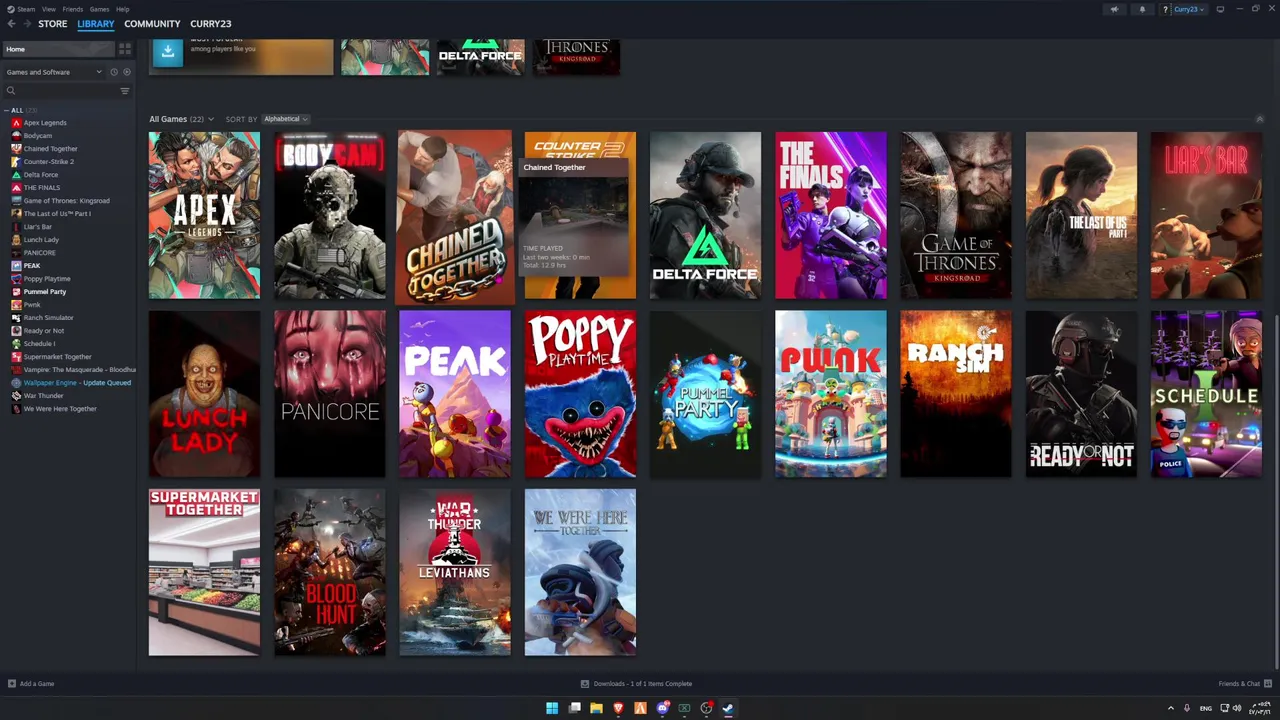Image resolution: width=1280 pixels, height=720 pixels.
Task: Click the ENG language indicator in tray
Action: point(1205,708)
